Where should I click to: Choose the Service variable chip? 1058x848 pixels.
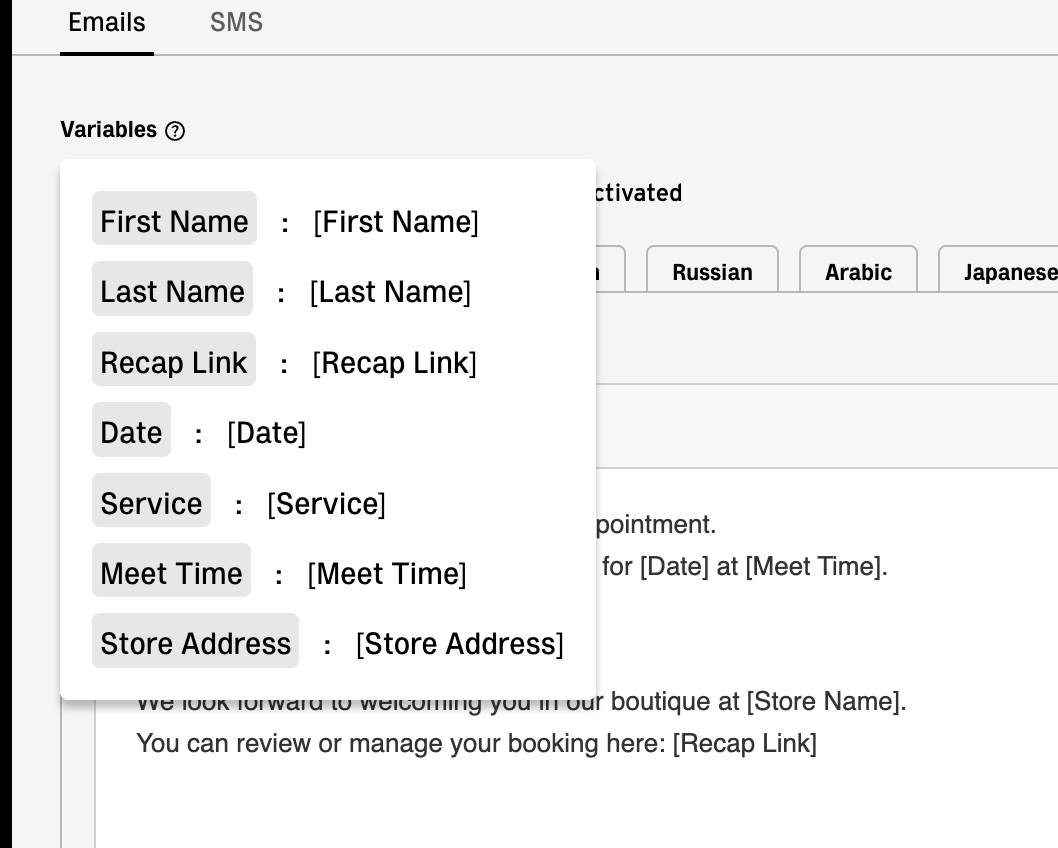coord(151,503)
